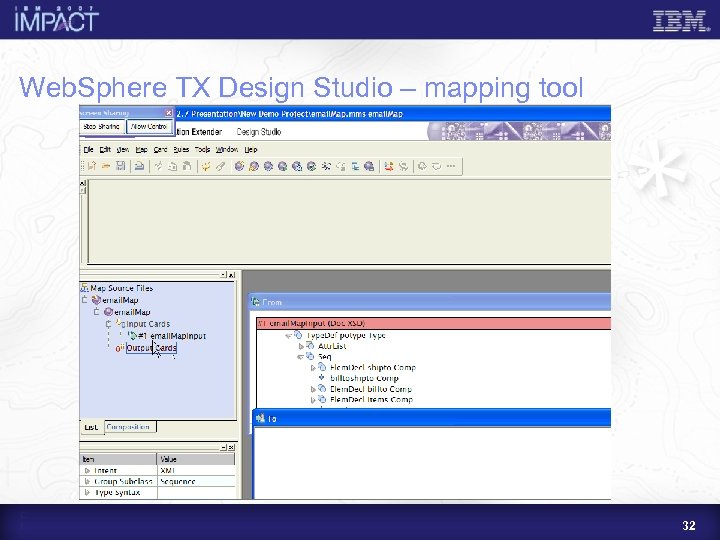720x540 pixels.
Task: Open the Window menu
Action: pos(227,149)
